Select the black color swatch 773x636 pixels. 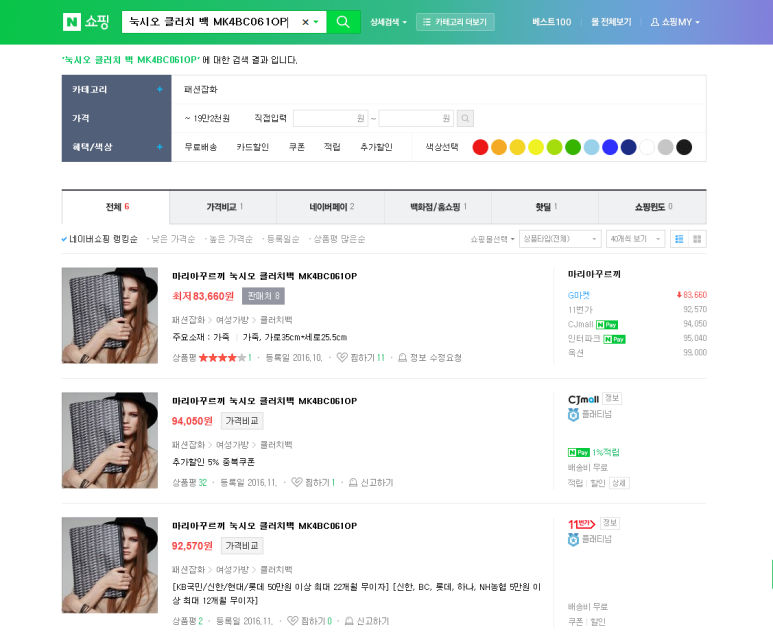click(684, 147)
